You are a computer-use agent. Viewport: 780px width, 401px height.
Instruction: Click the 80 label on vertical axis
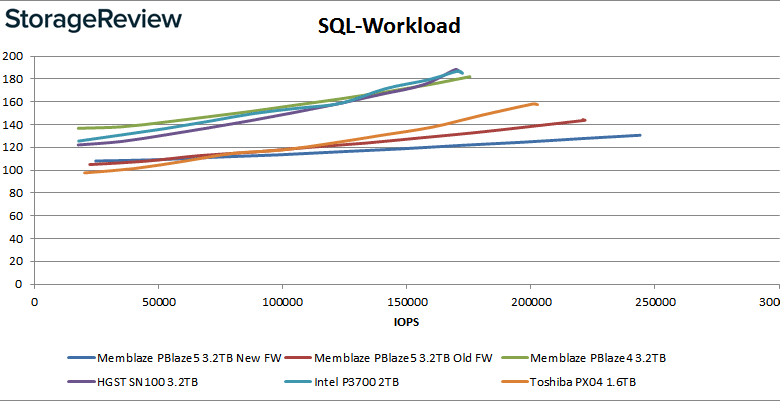16,193
